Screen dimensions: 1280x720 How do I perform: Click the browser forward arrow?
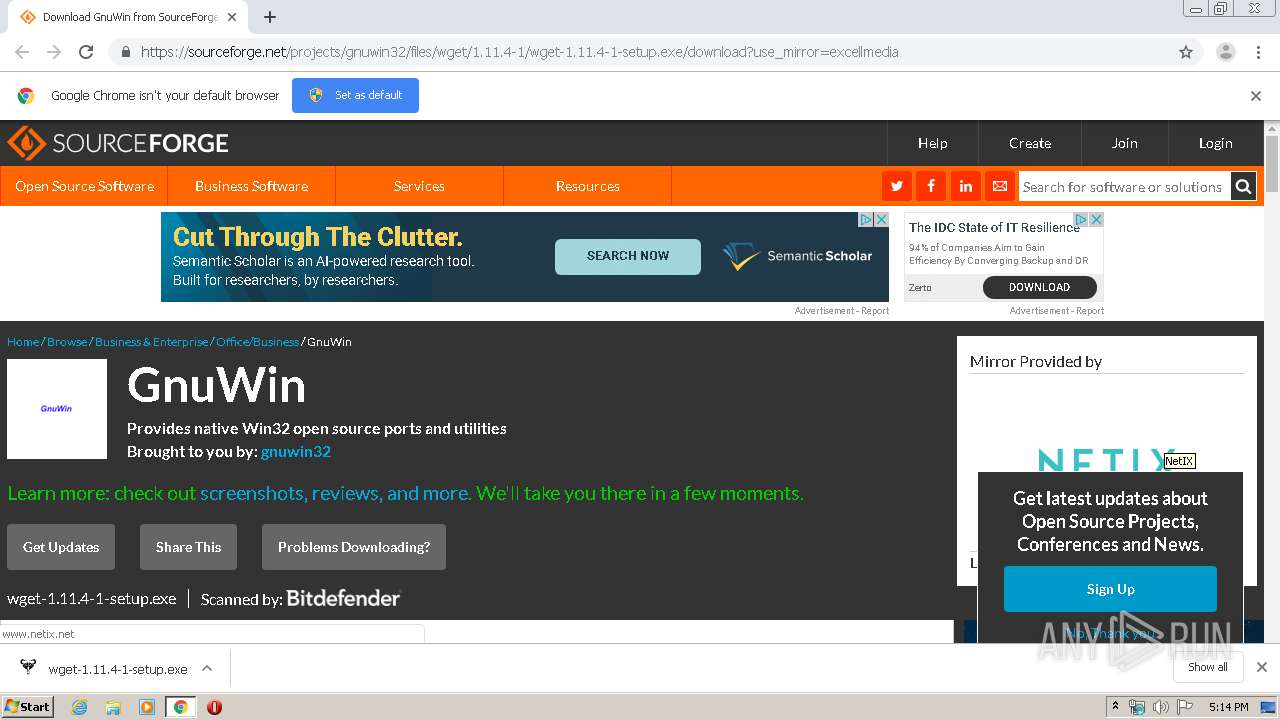coord(54,52)
